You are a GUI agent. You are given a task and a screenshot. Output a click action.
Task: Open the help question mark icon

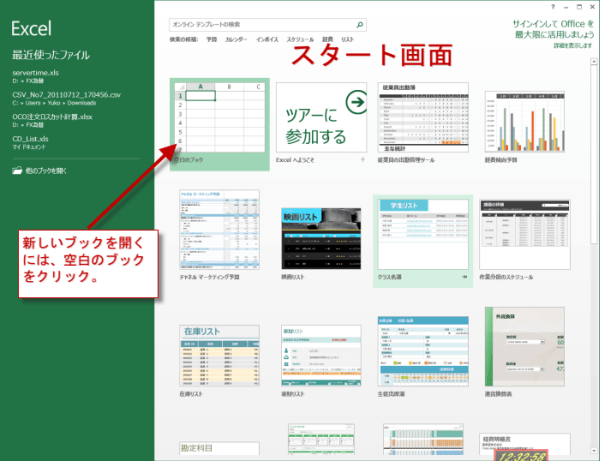point(553,7)
